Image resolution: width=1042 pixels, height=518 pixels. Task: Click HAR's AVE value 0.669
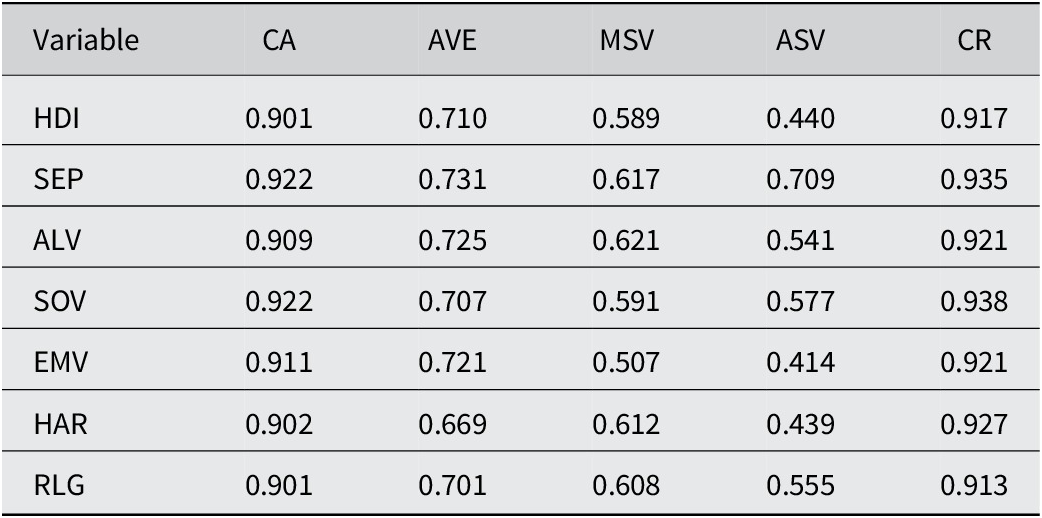(453, 425)
